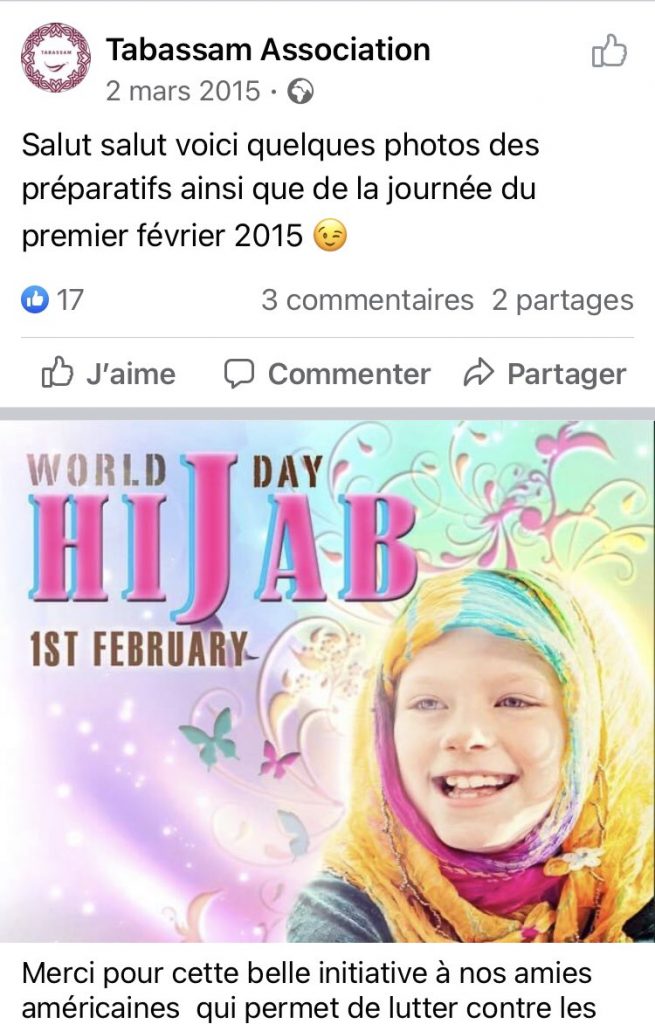The image size is (655, 1024).
Task: Tap the thumbs-up icon beside page name
Action: coord(609,51)
